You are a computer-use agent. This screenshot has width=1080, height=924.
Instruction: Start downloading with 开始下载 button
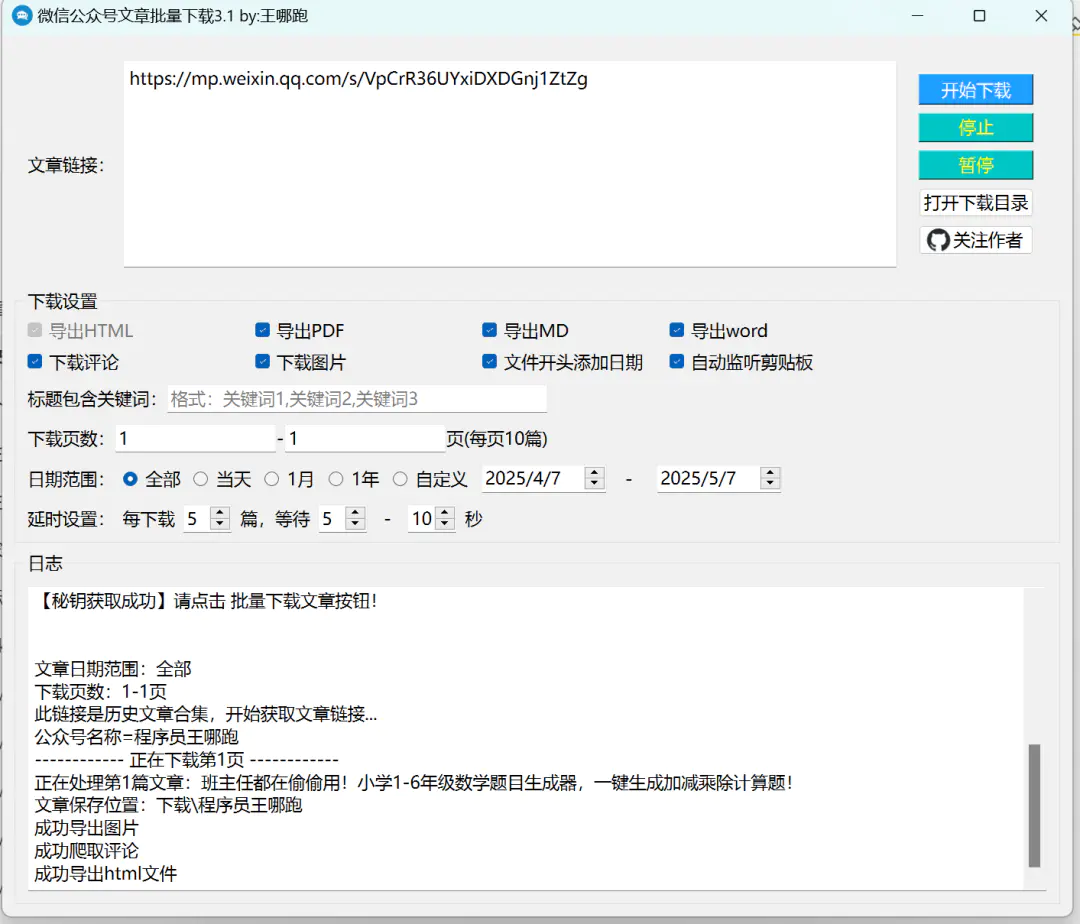coord(975,90)
